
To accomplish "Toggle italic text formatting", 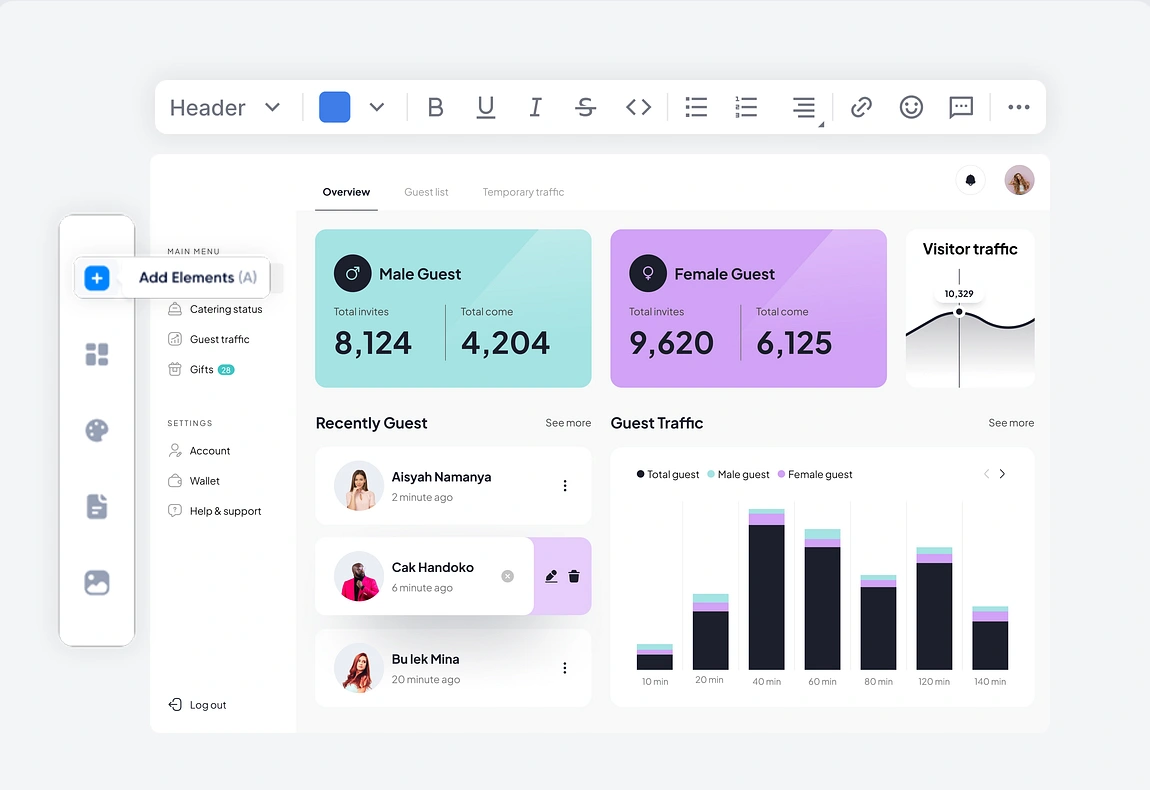I will 535,108.
